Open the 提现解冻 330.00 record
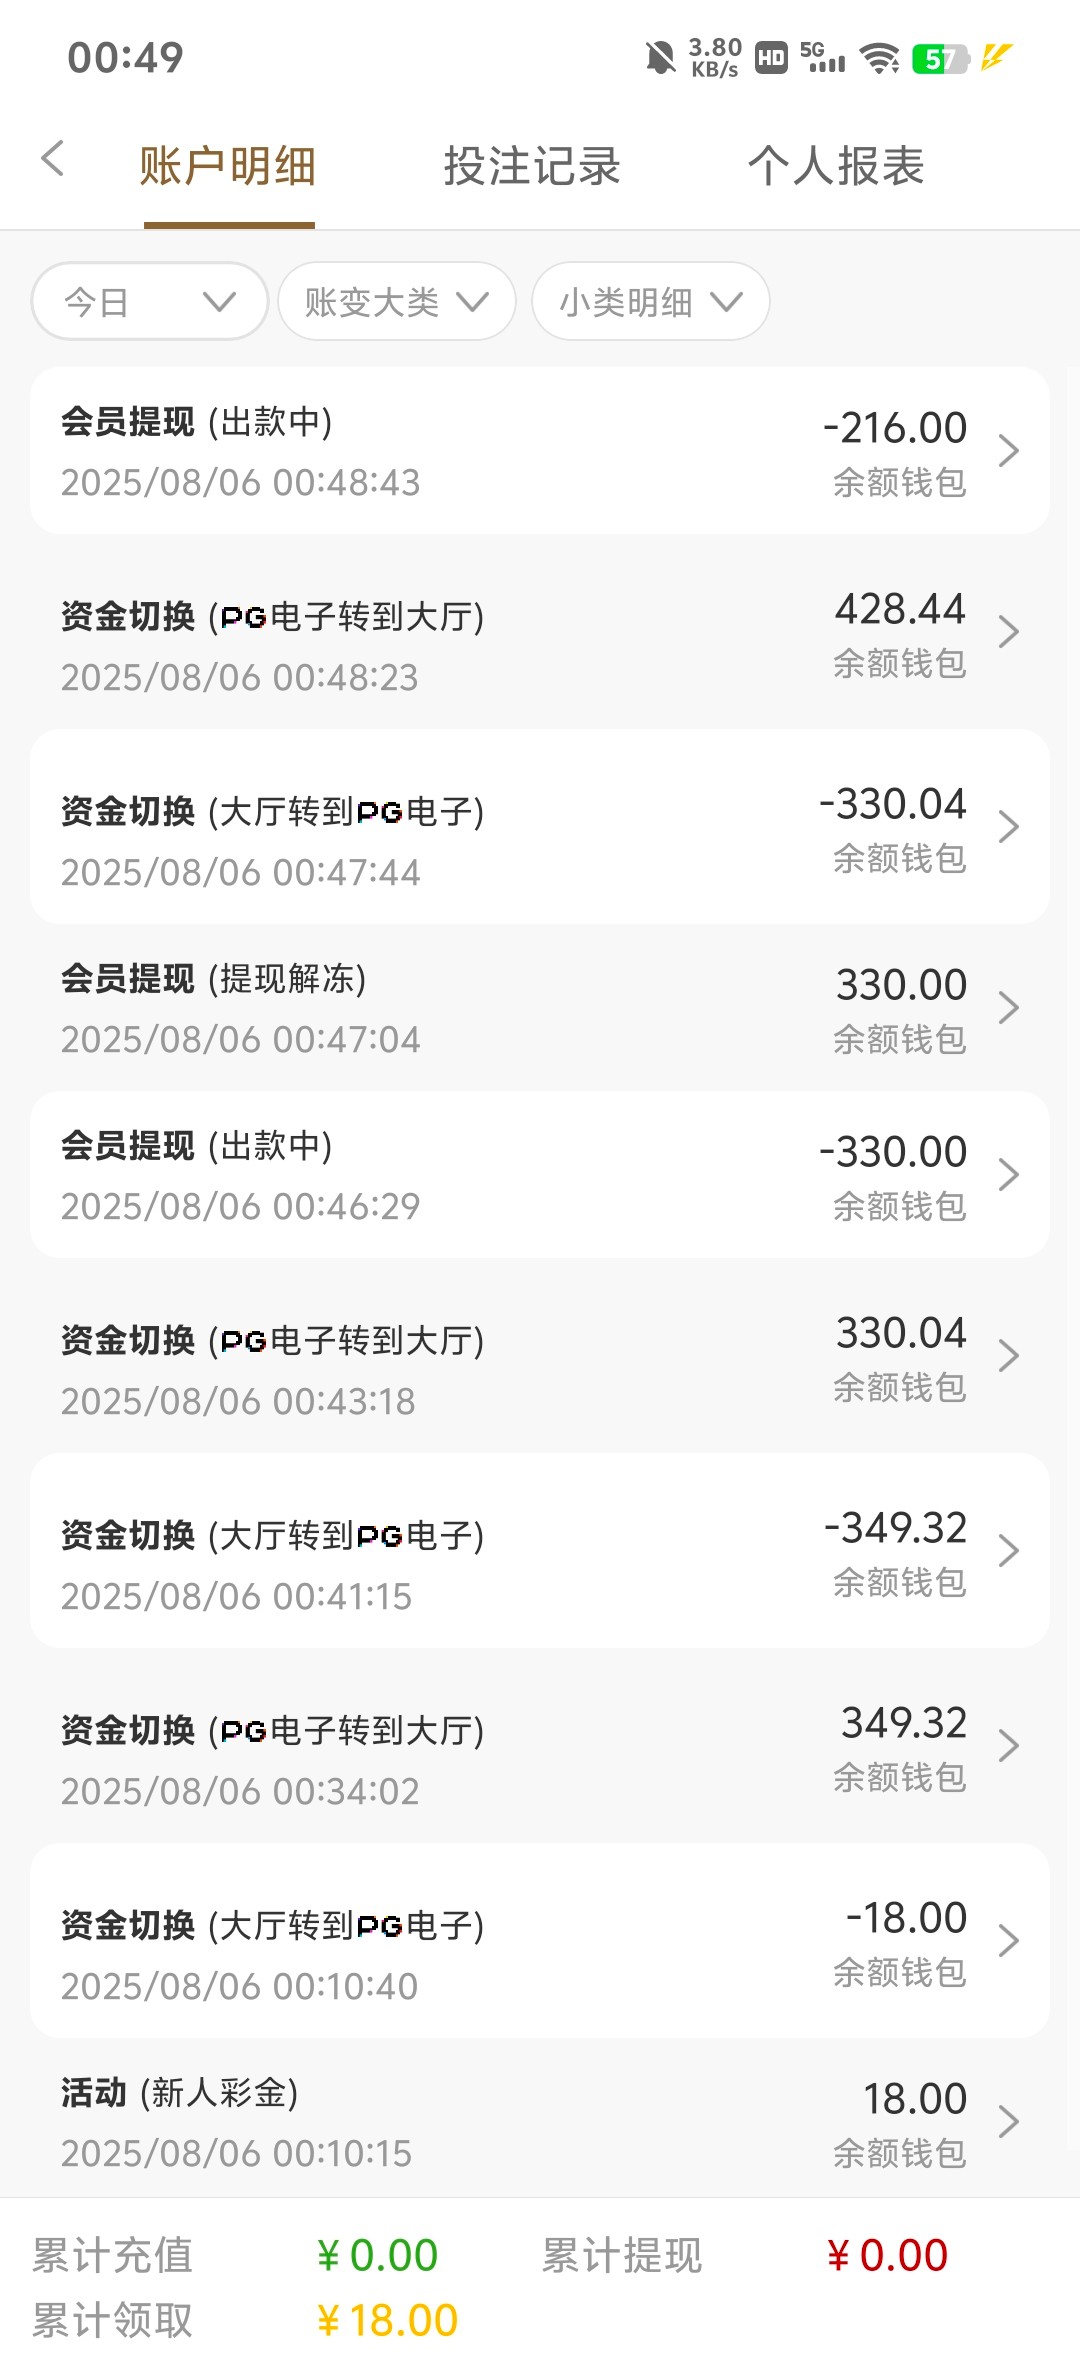1080x2376 pixels. pyautogui.click(x=540, y=1008)
